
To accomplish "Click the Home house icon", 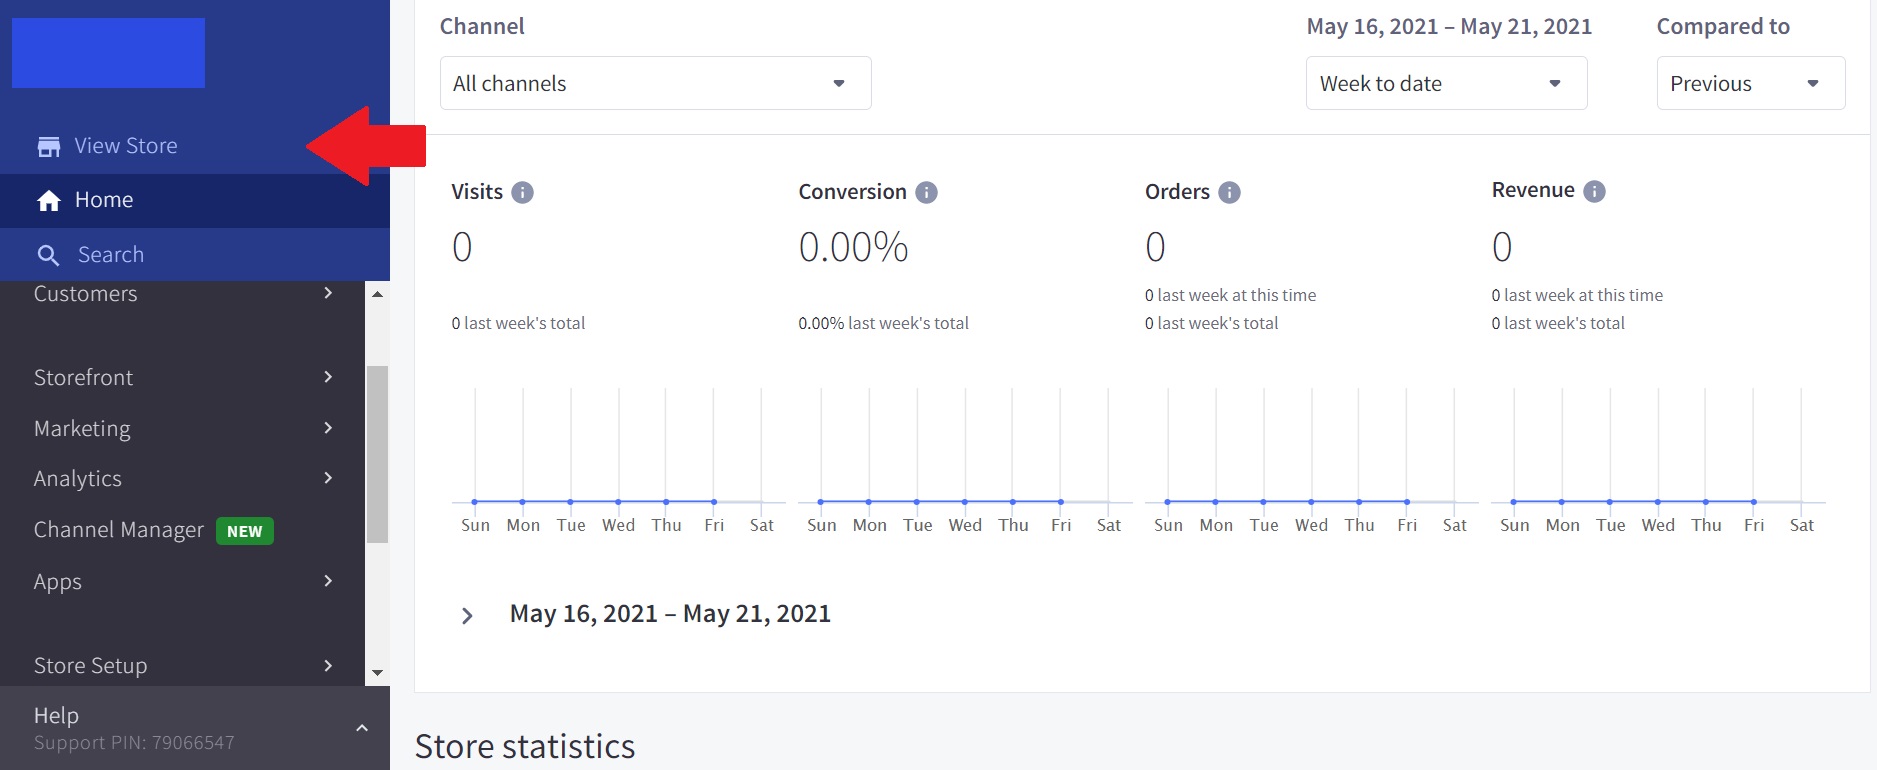I will pos(49,201).
